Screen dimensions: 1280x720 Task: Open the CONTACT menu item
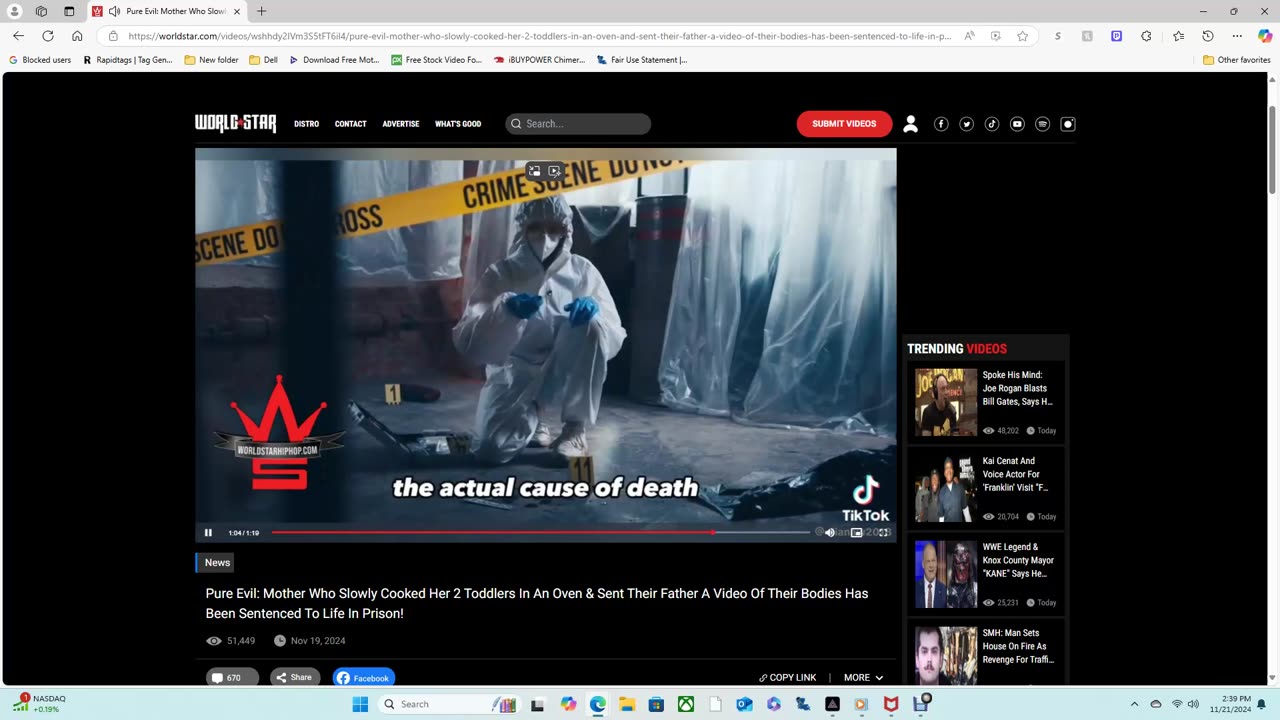tap(351, 124)
